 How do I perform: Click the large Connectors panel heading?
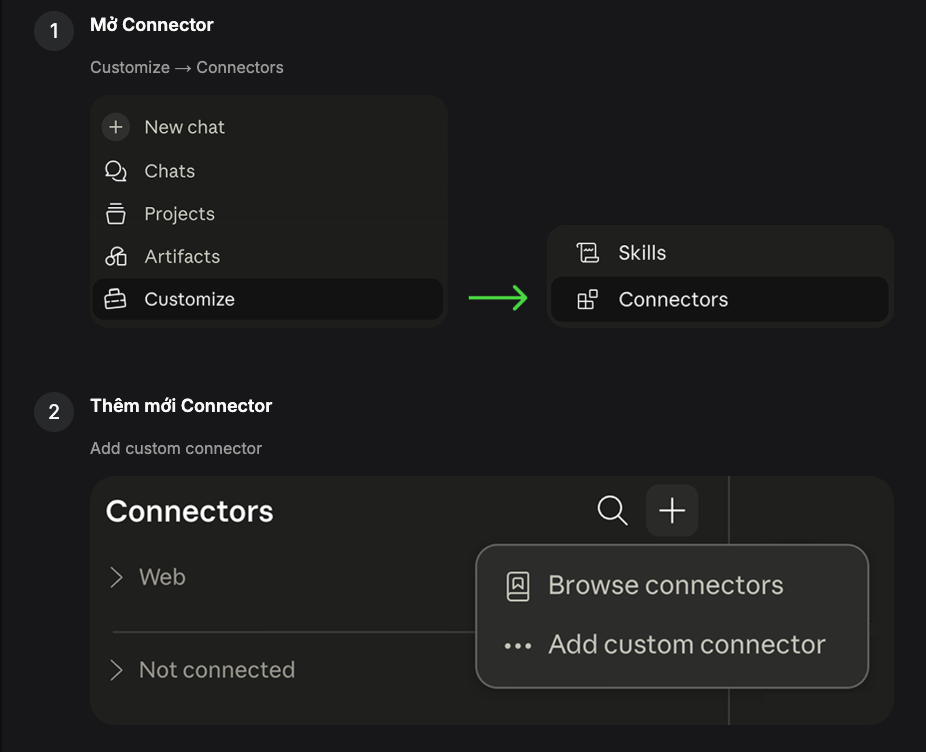point(190,512)
